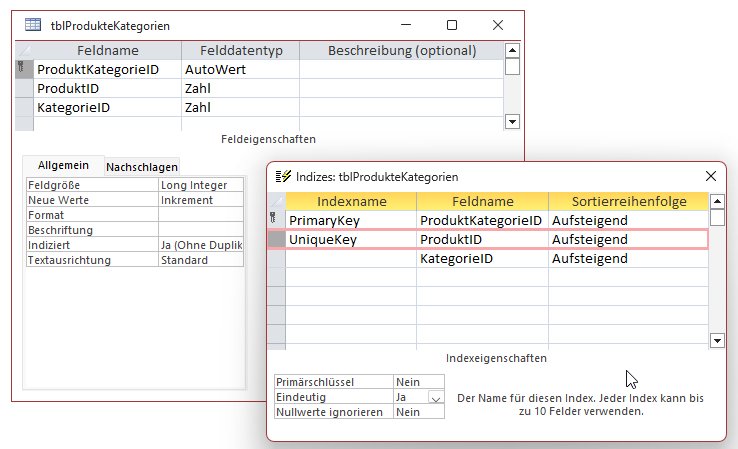
Task: Select the KategorieID field name in table design
Action: click(x=107, y=107)
